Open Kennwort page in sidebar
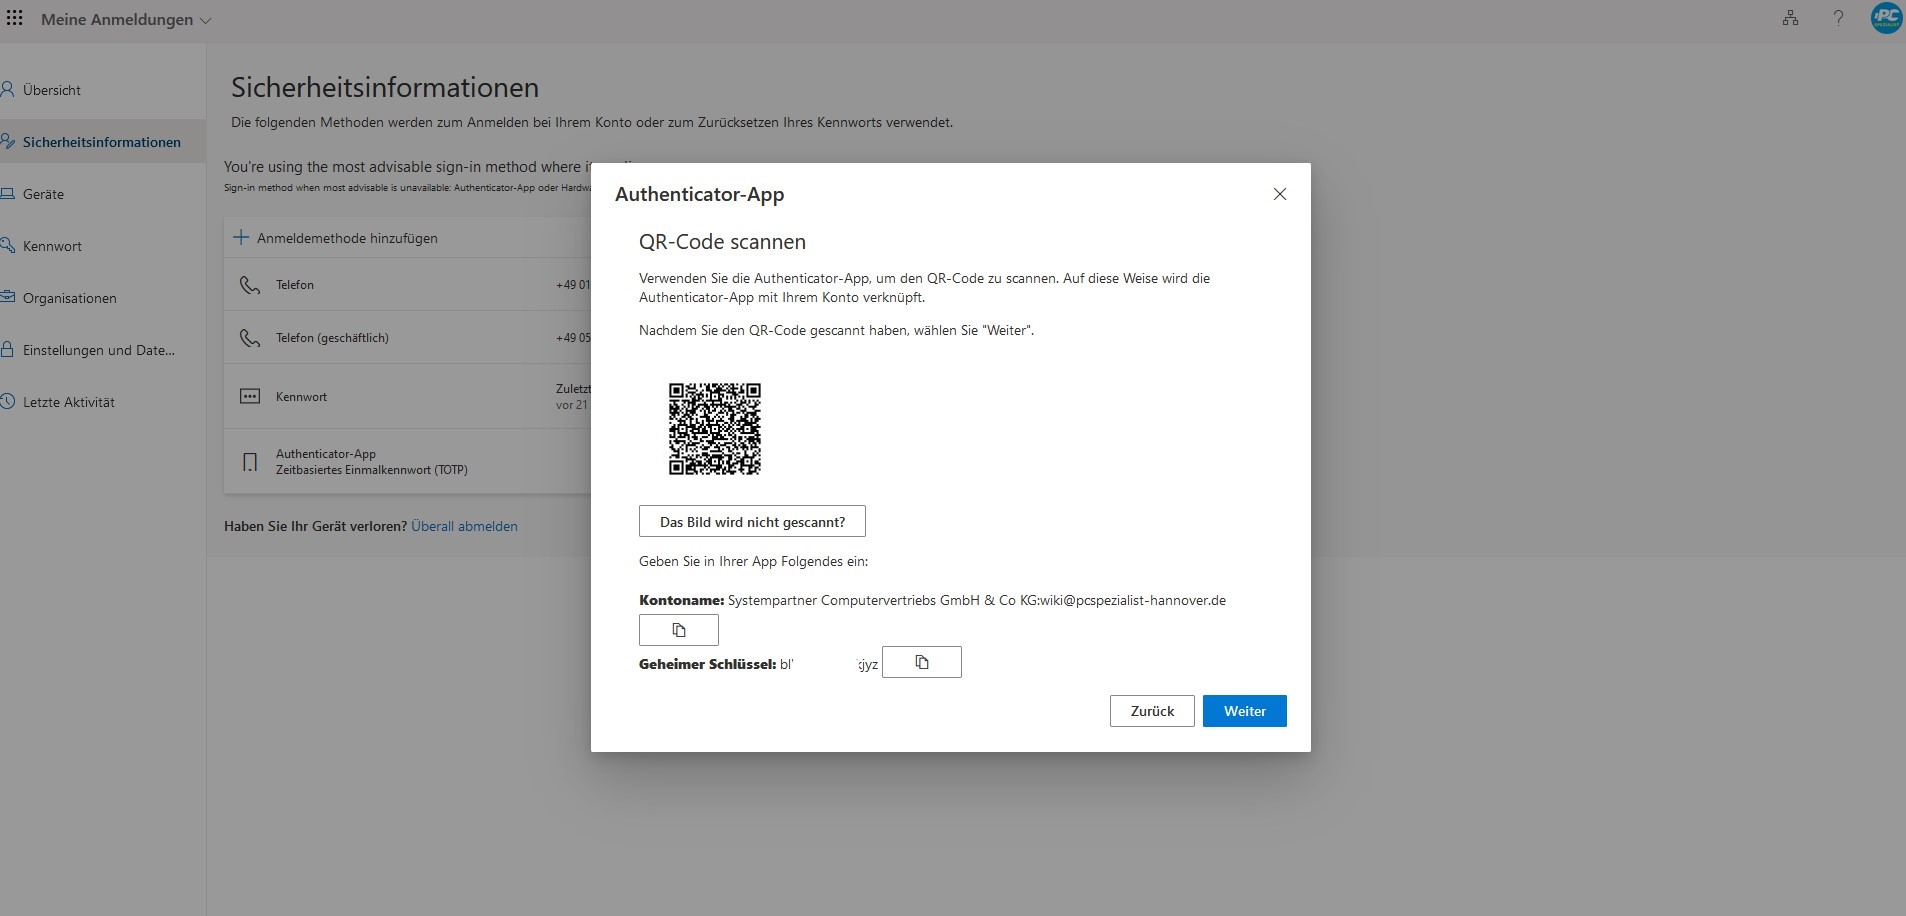Image resolution: width=1906 pixels, height=916 pixels. tap(52, 246)
